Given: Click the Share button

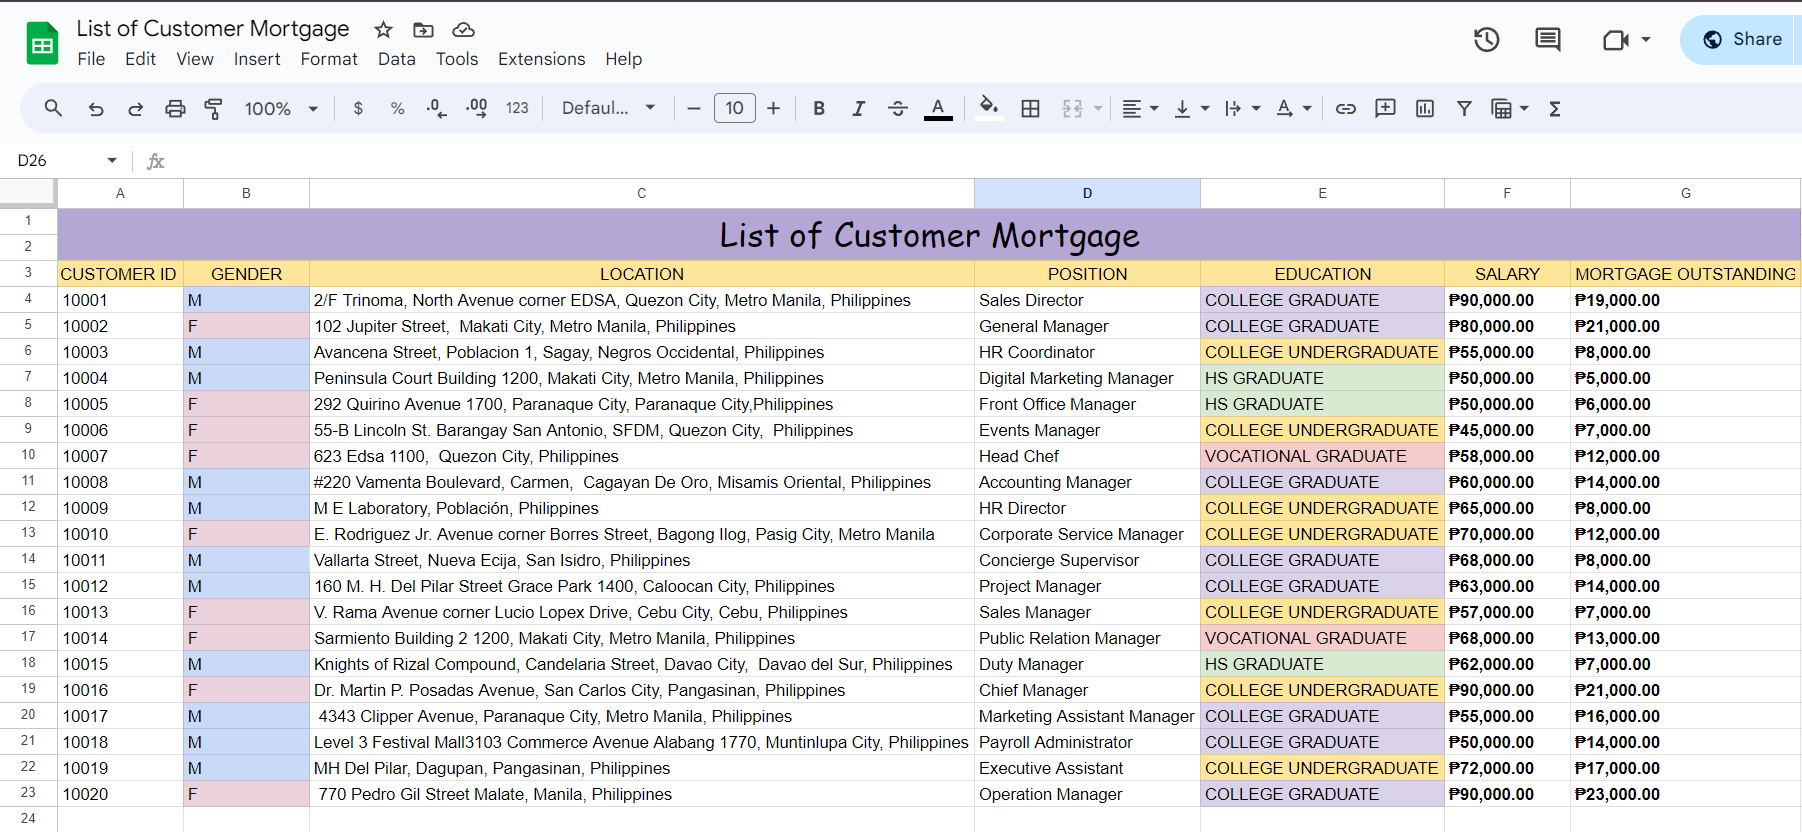Looking at the screenshot, I should 1742,40.
